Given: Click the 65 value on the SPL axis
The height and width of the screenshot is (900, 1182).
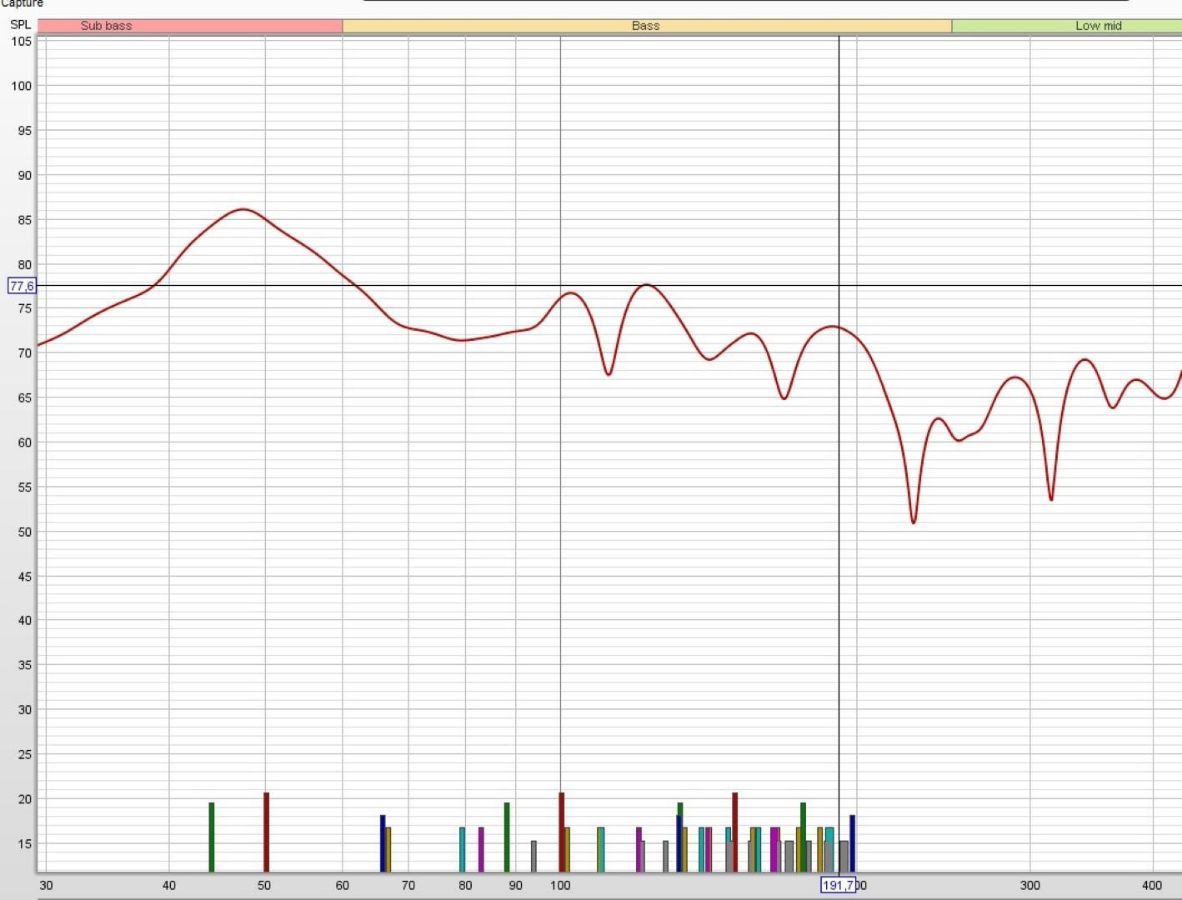Looking at the screenshot, I should [25, 398].
